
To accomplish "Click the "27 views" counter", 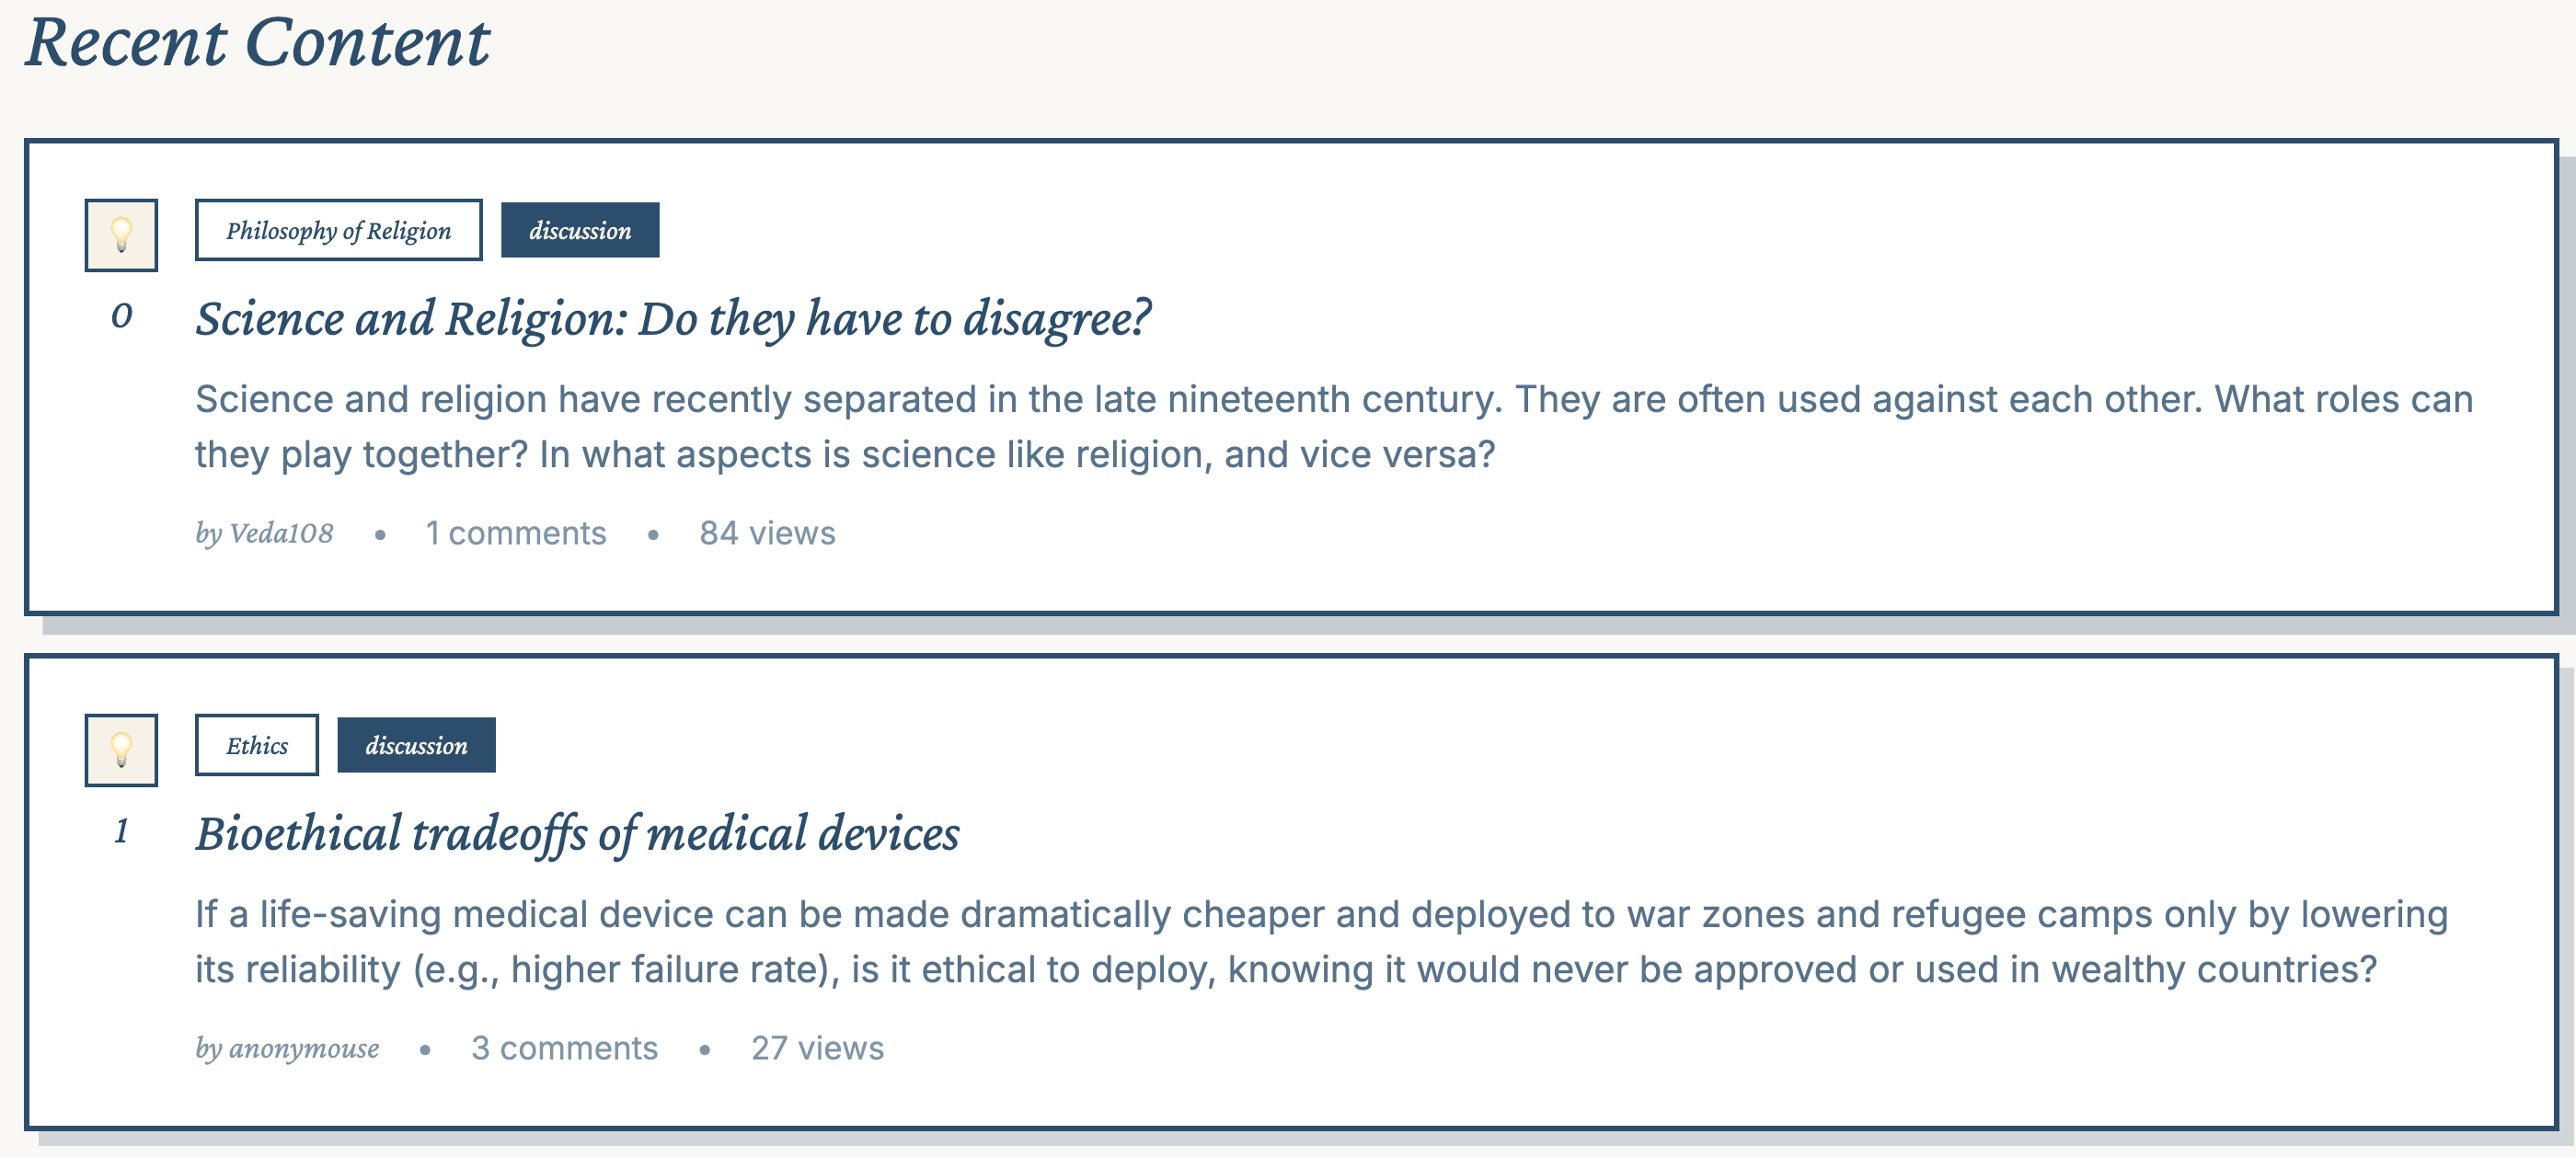I will pyautogui.click(x=817, y=1048).
